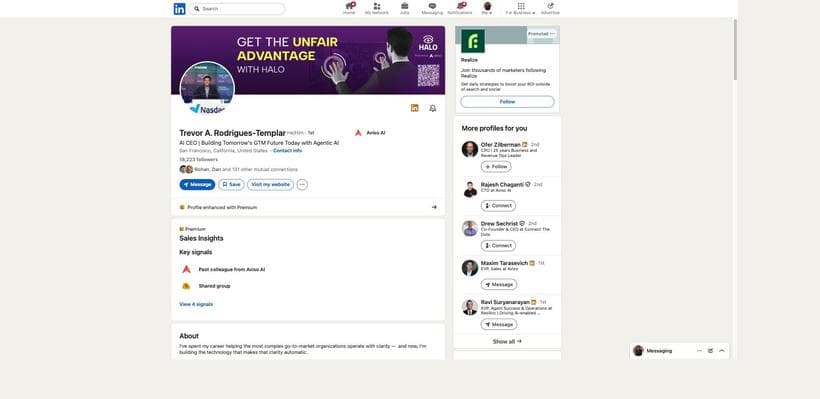
Task: Follow Realize in the promoted card
Action: tap(507, 101)
